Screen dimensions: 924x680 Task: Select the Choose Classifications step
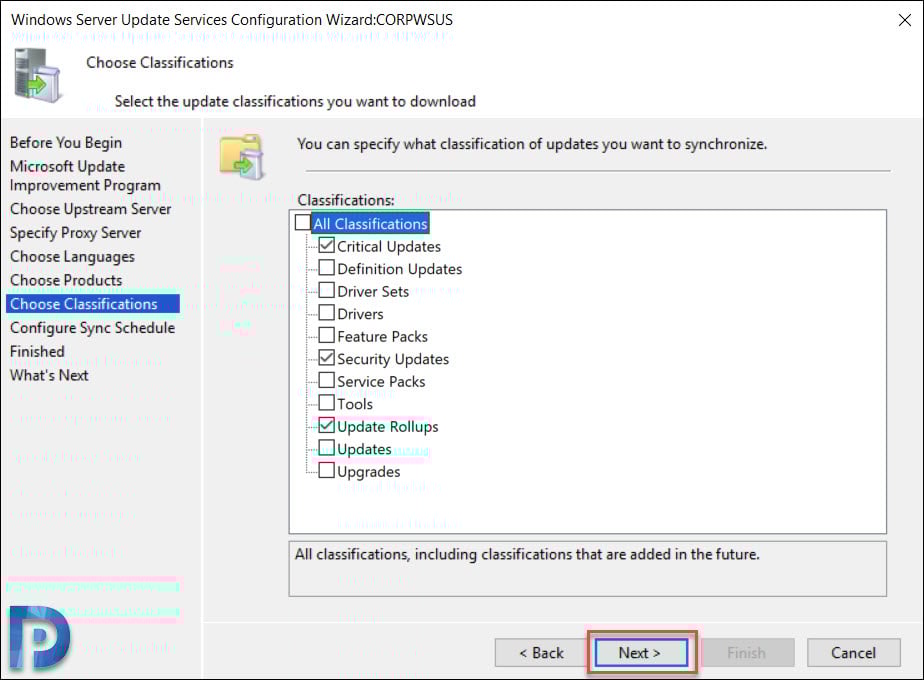tap(93, 304)
